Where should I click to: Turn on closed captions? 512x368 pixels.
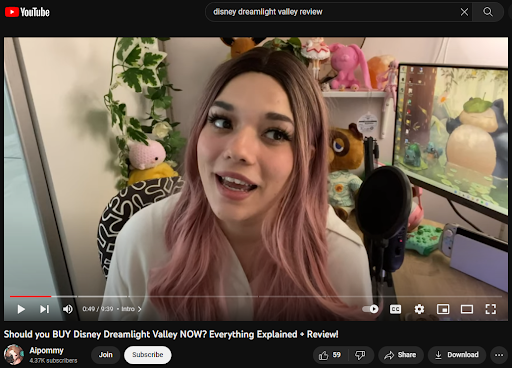coord(395,309)
